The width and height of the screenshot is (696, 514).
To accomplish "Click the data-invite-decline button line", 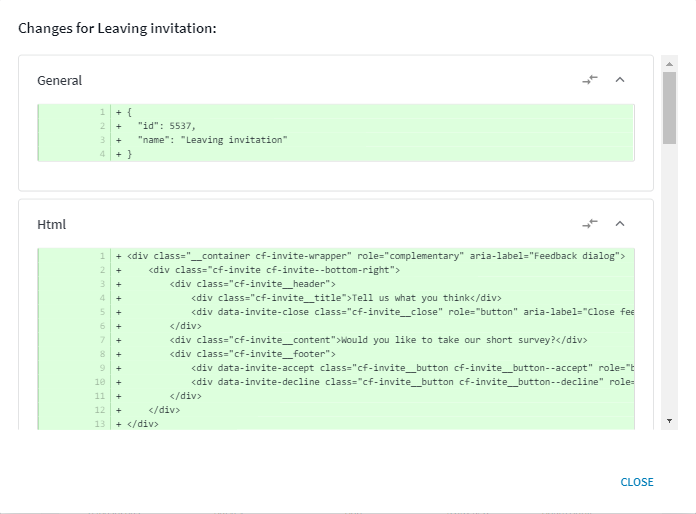I will coord(336,382).
